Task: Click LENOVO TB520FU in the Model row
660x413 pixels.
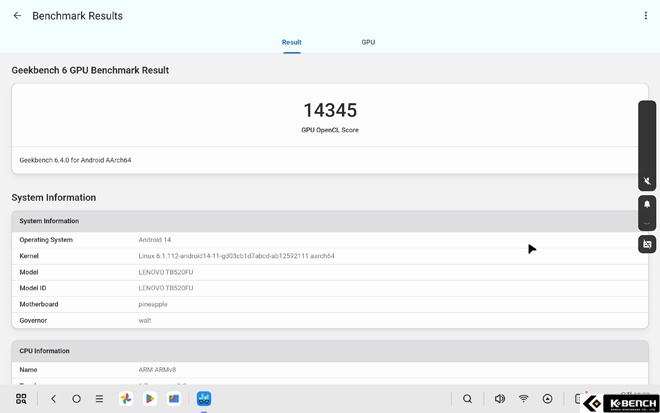Action: click(166, 272)
